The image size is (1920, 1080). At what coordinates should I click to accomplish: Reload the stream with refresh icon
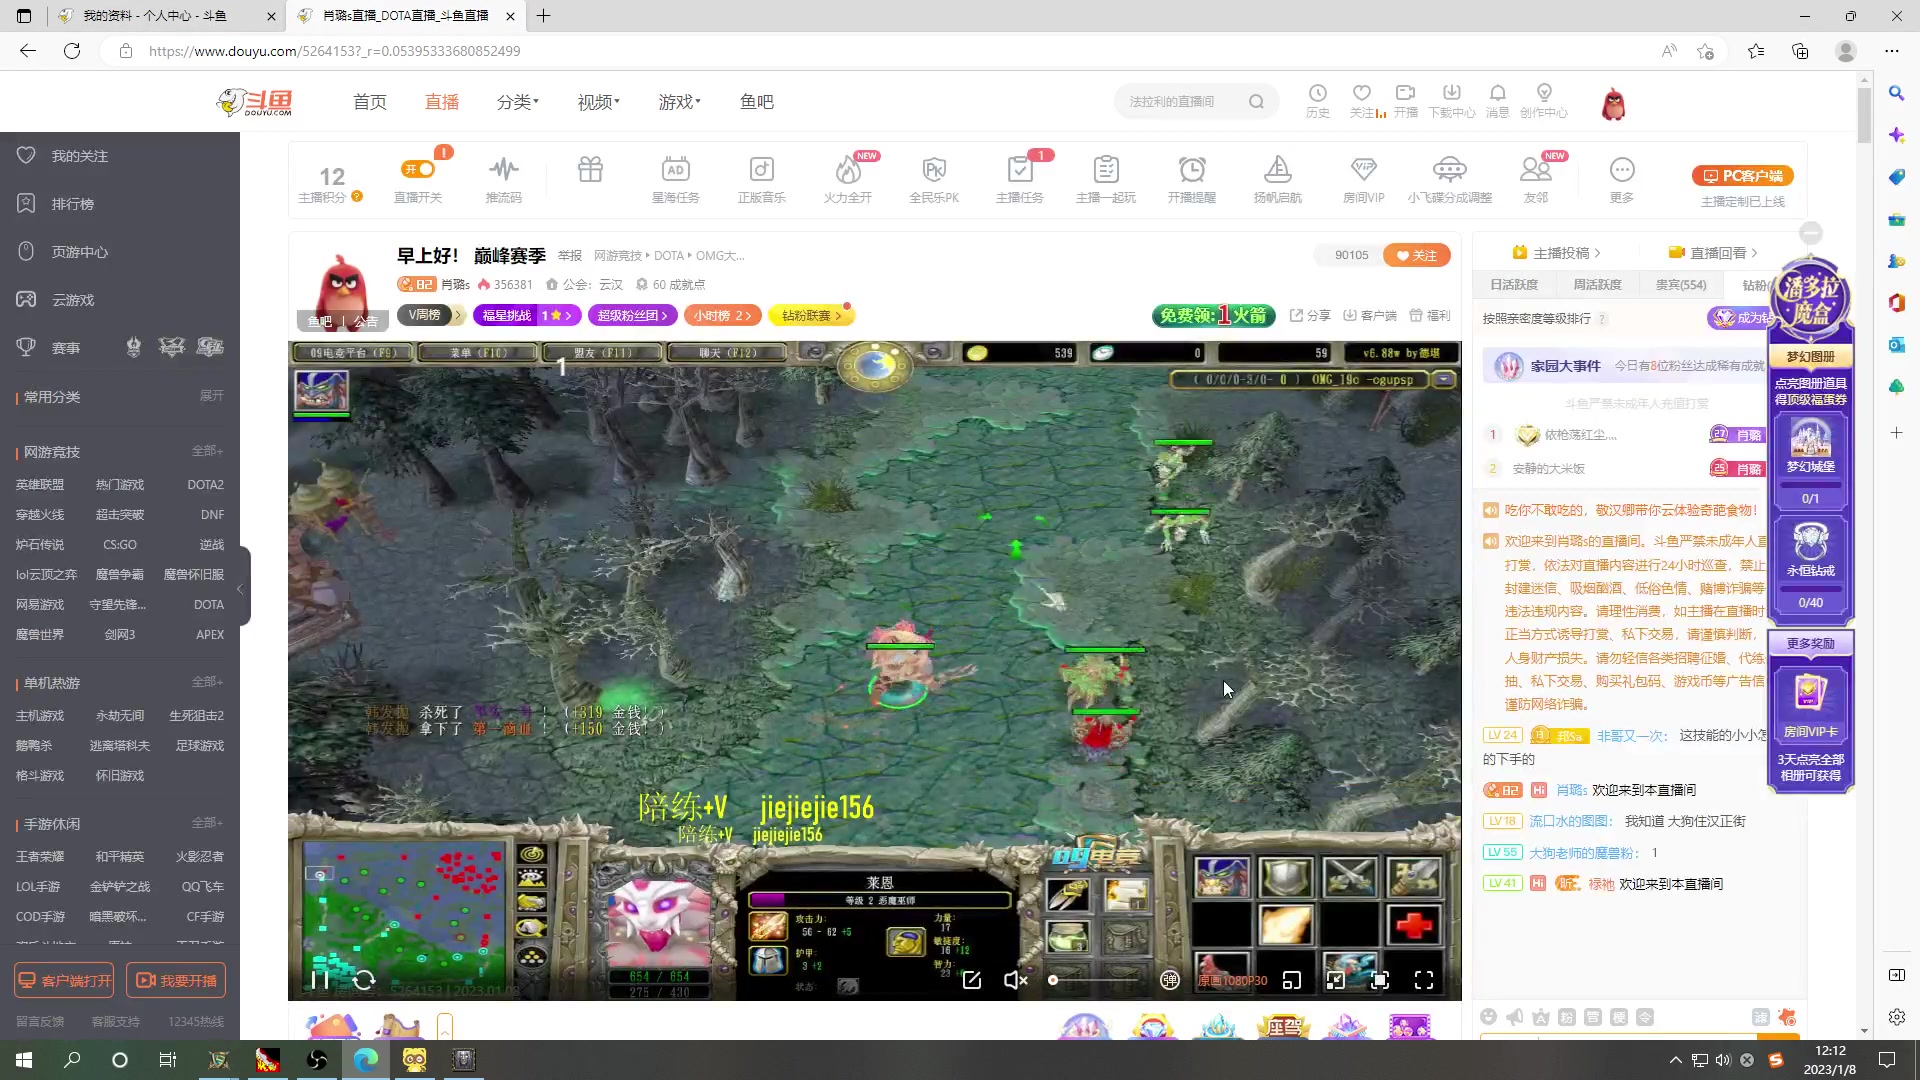click(x=365, y=980)
